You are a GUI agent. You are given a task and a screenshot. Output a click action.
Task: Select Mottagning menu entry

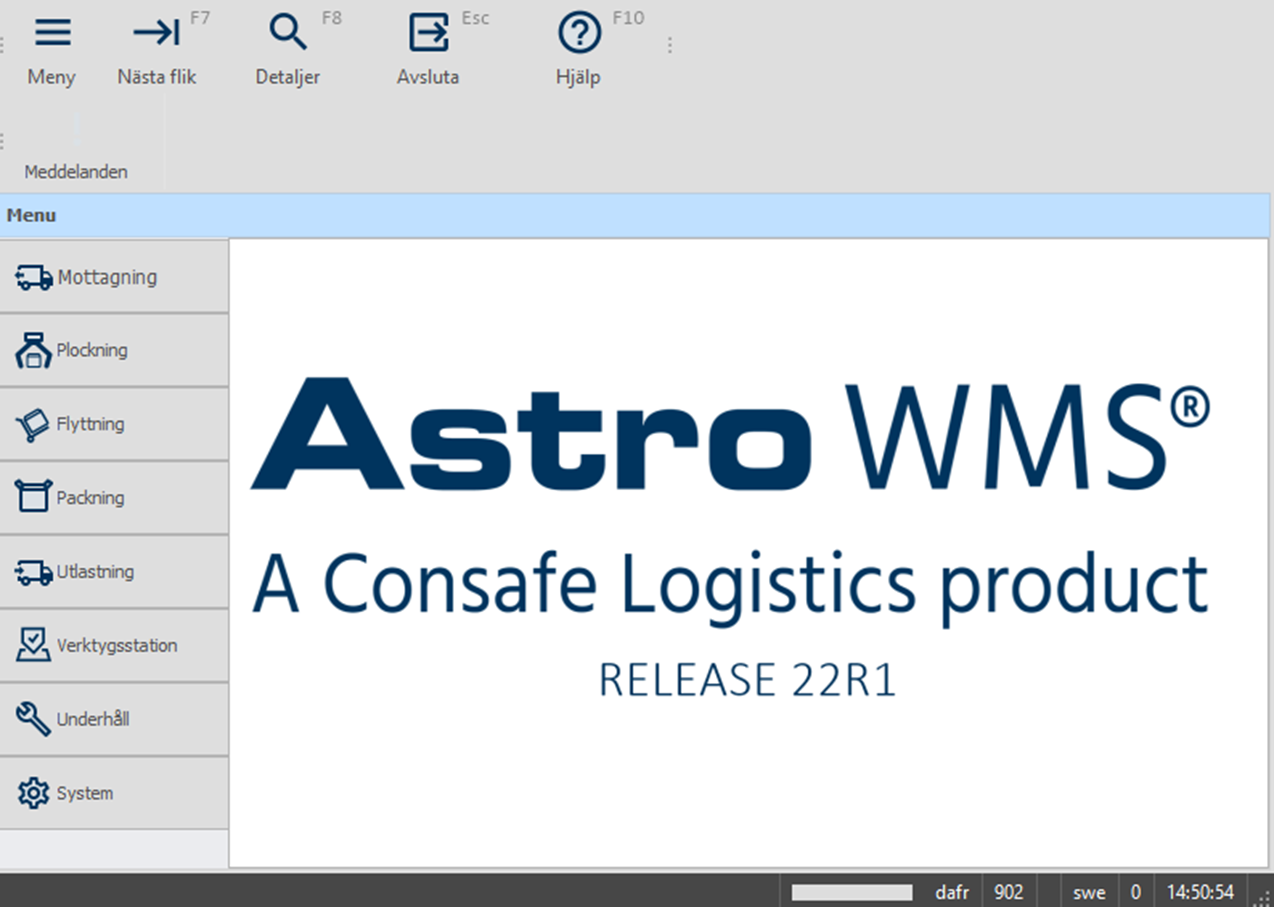114,277
